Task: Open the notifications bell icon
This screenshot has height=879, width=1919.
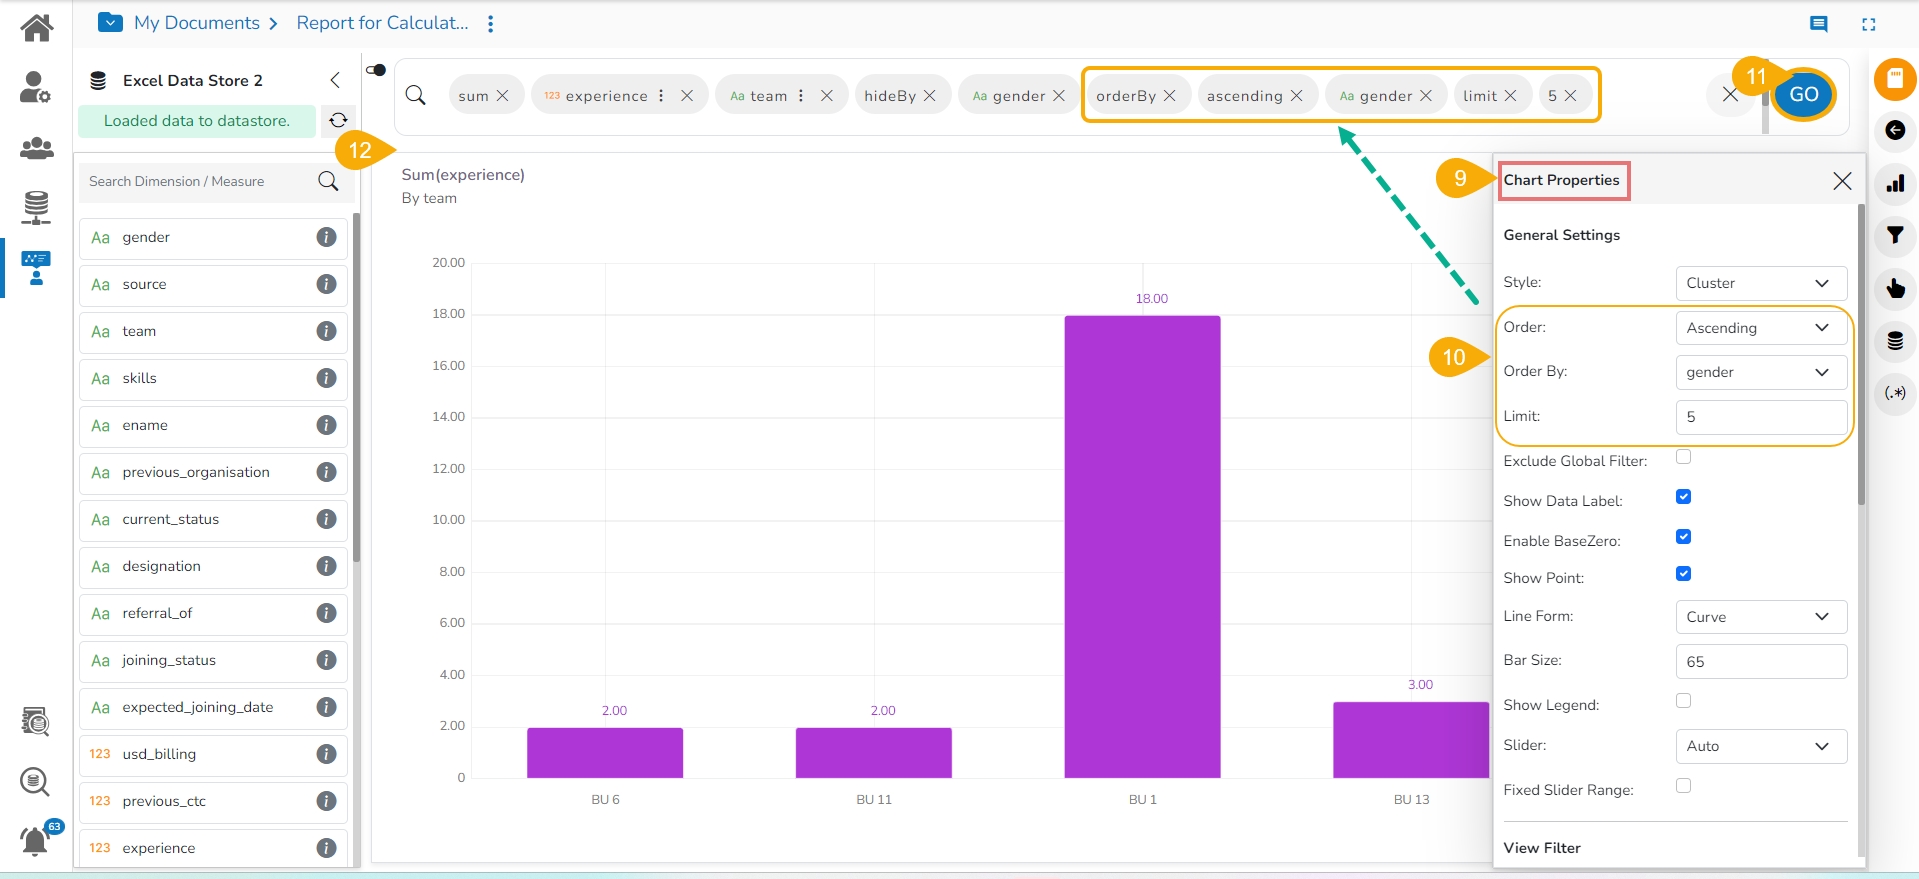Action: [35, 841]
